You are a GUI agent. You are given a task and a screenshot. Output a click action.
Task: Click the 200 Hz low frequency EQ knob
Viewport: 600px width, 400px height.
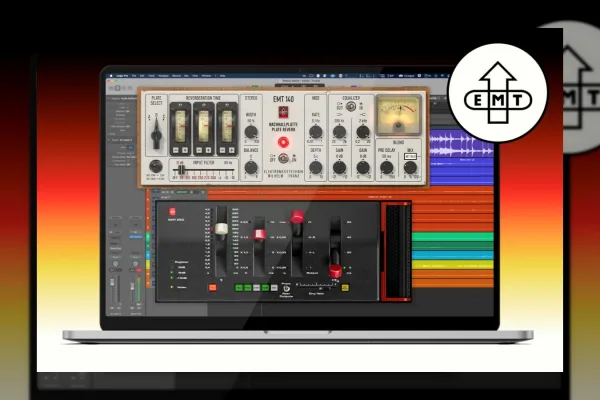click(339, 132)
